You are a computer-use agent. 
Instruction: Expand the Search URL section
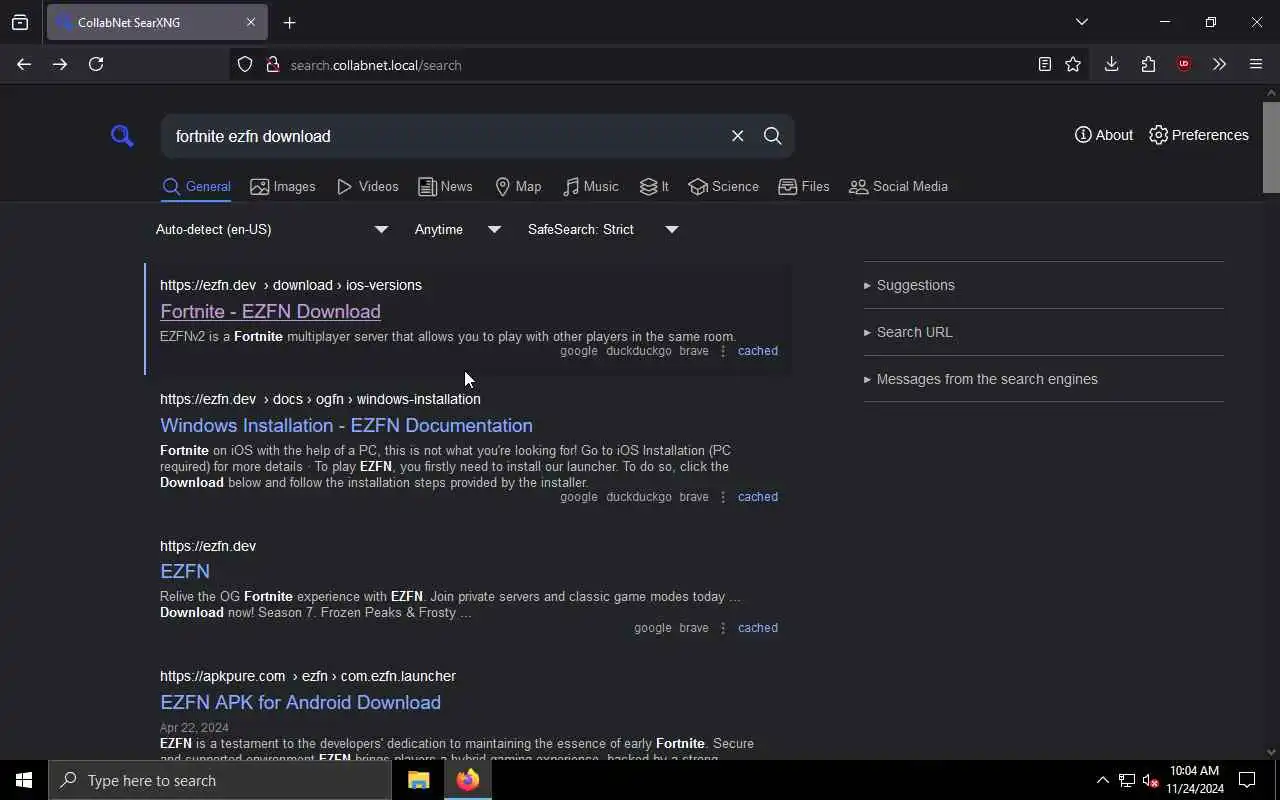coord(1043,332)
